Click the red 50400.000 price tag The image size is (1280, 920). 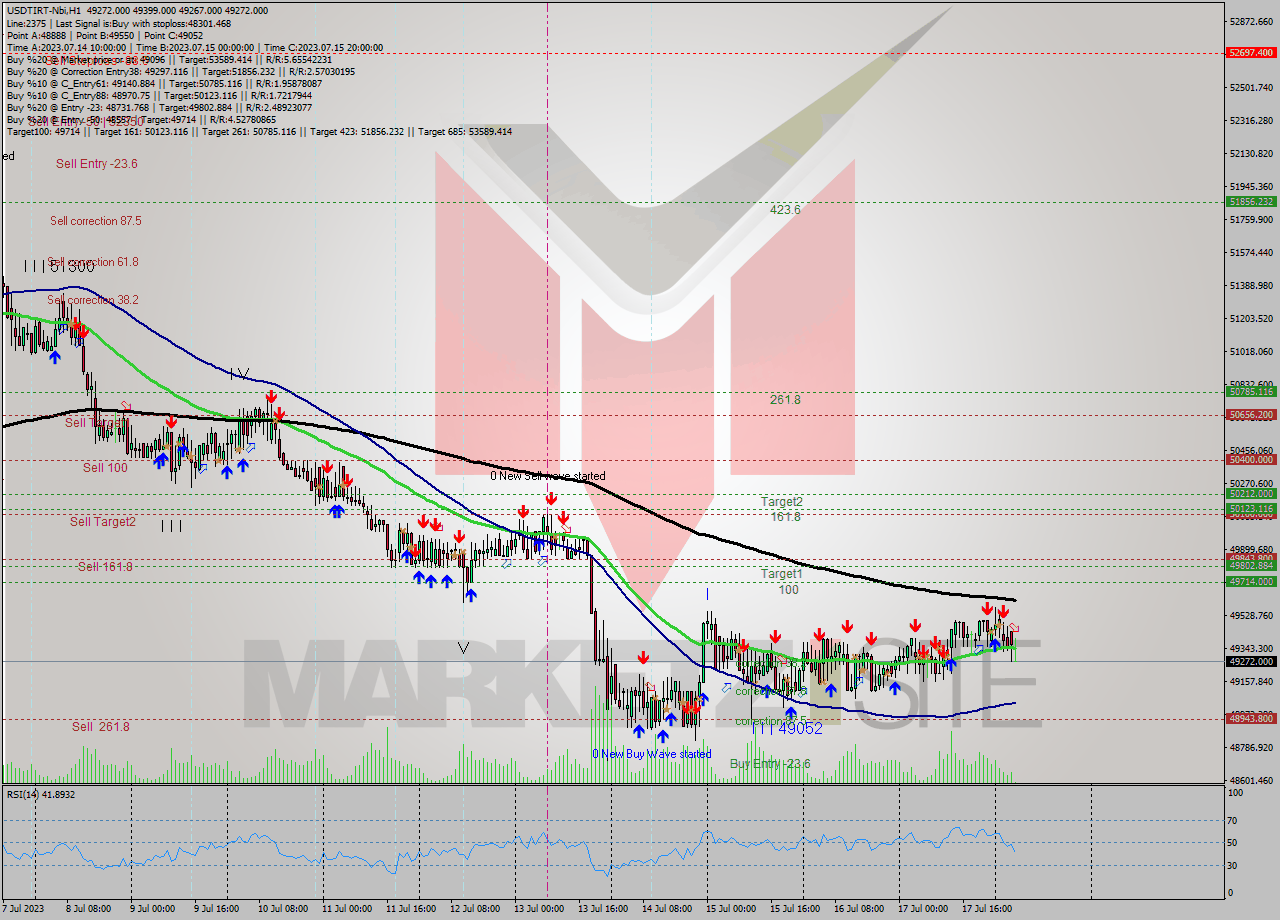[1251, 459]
